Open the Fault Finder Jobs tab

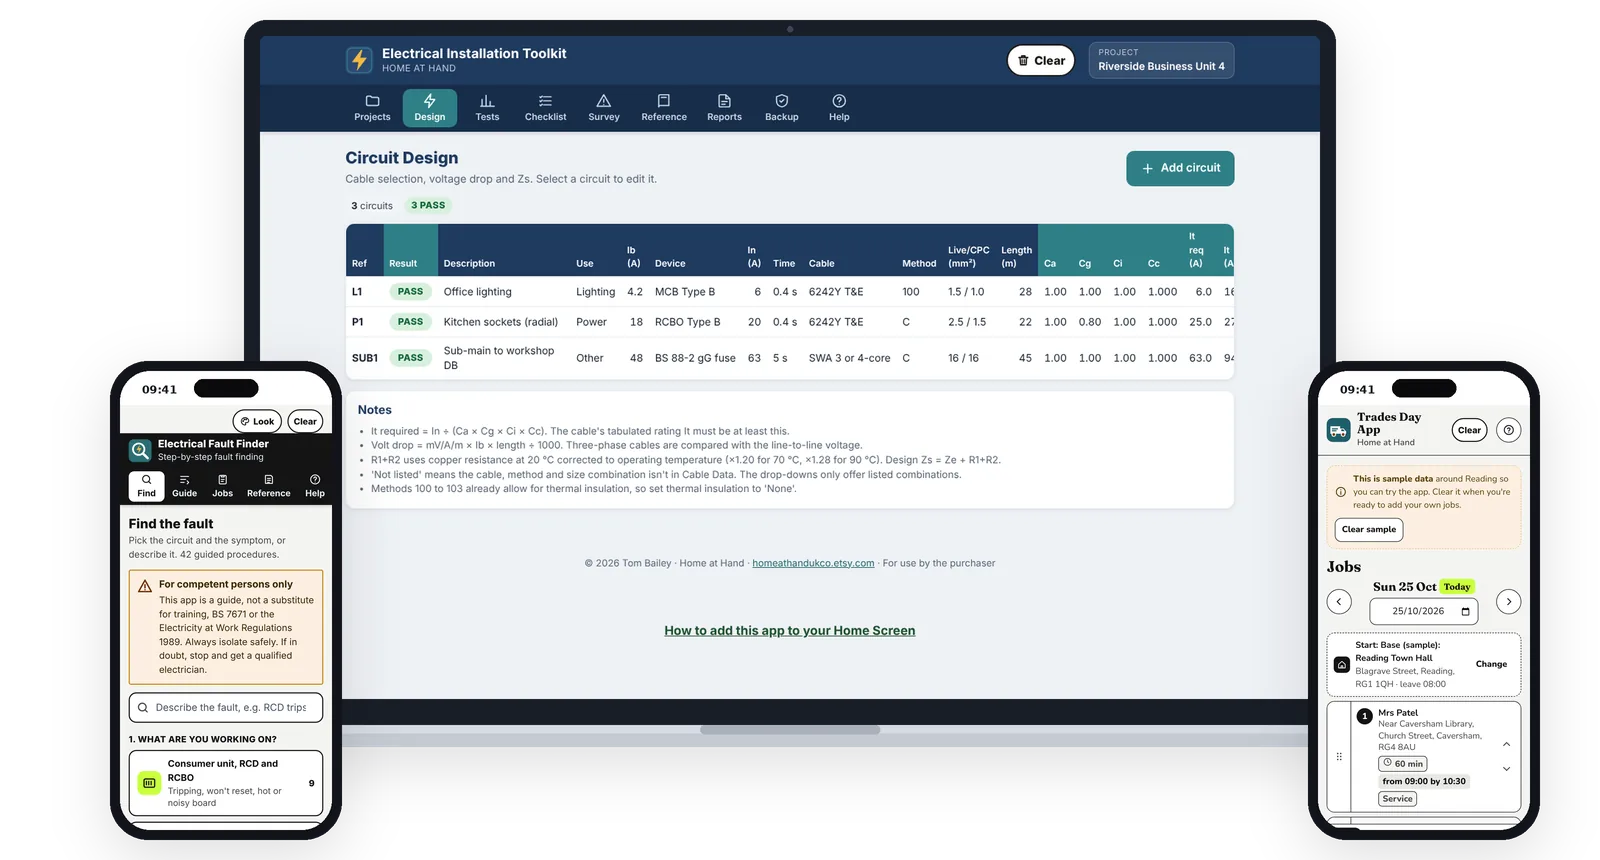click(222, 486)
